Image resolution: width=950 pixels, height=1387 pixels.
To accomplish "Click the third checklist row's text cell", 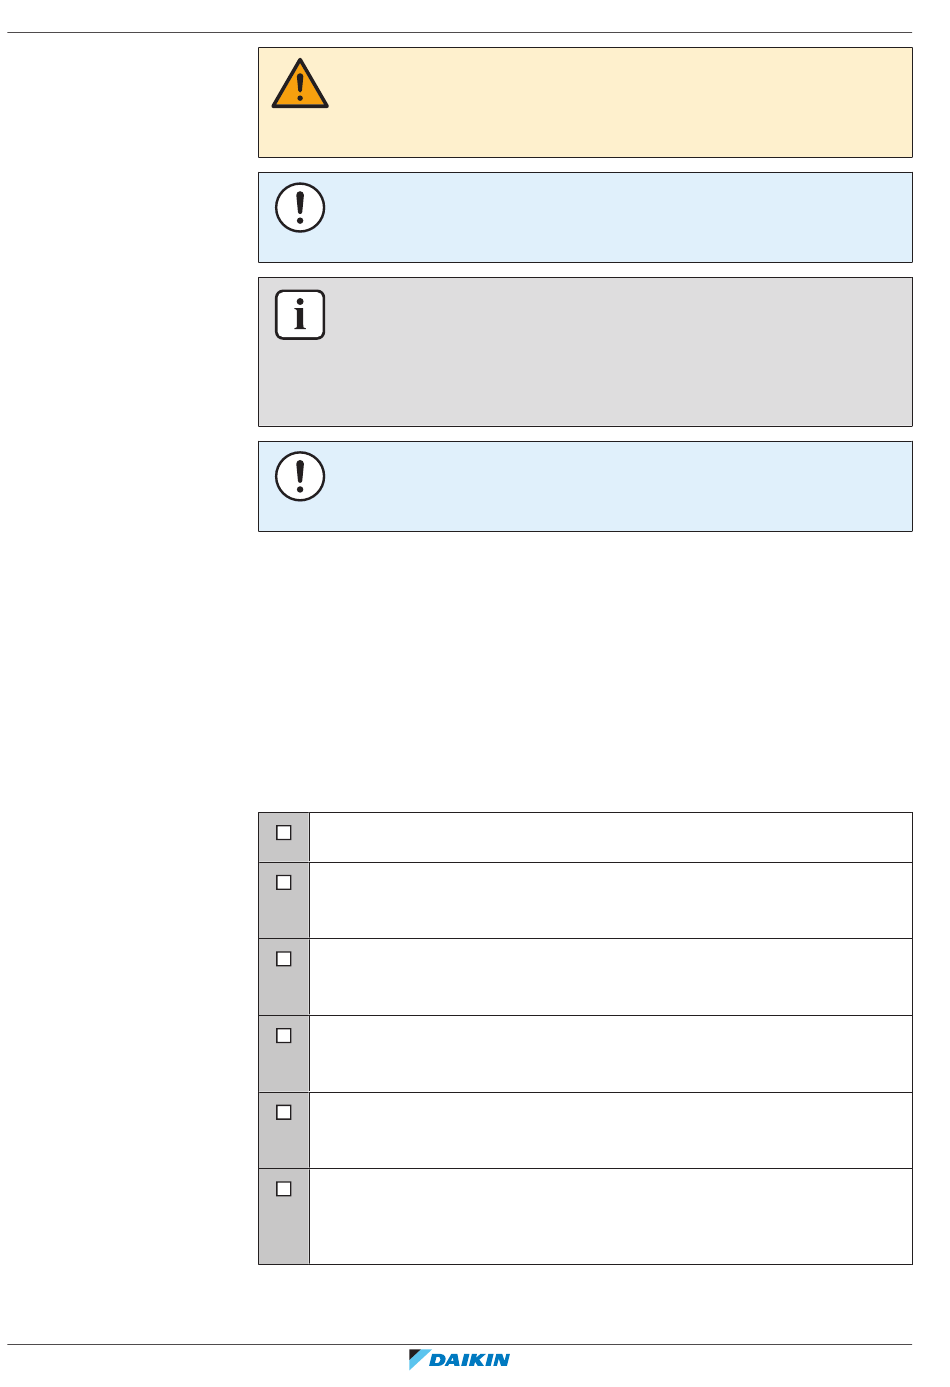I will [610, 977].
